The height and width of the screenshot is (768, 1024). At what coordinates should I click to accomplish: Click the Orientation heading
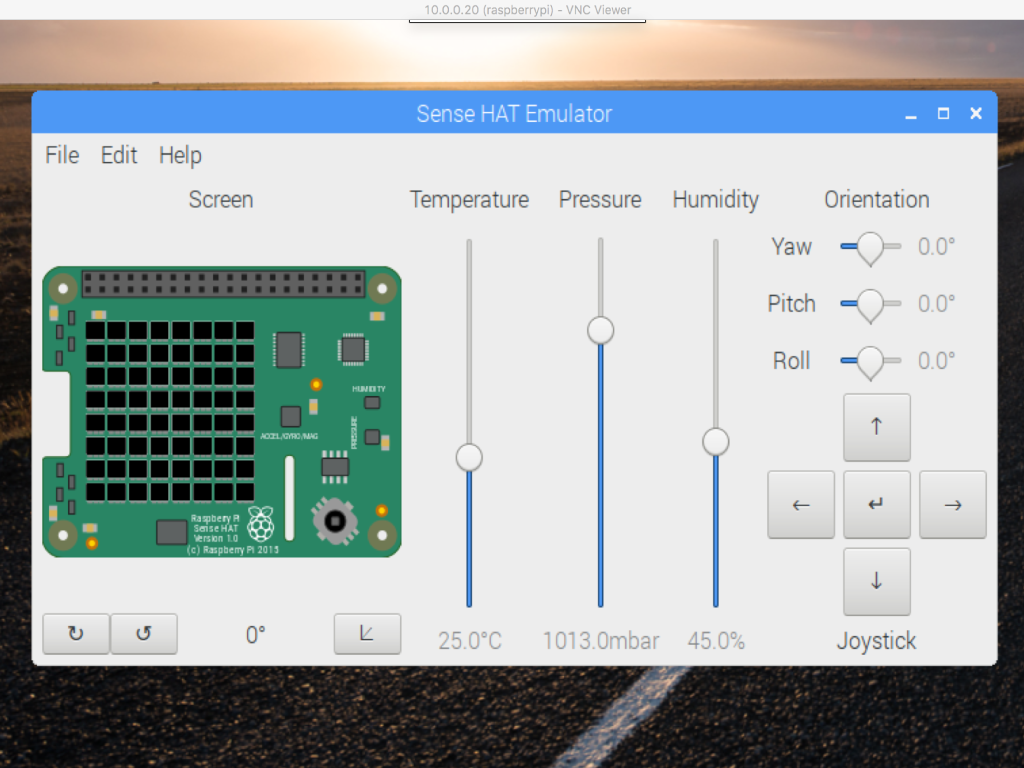pos(876,199)
